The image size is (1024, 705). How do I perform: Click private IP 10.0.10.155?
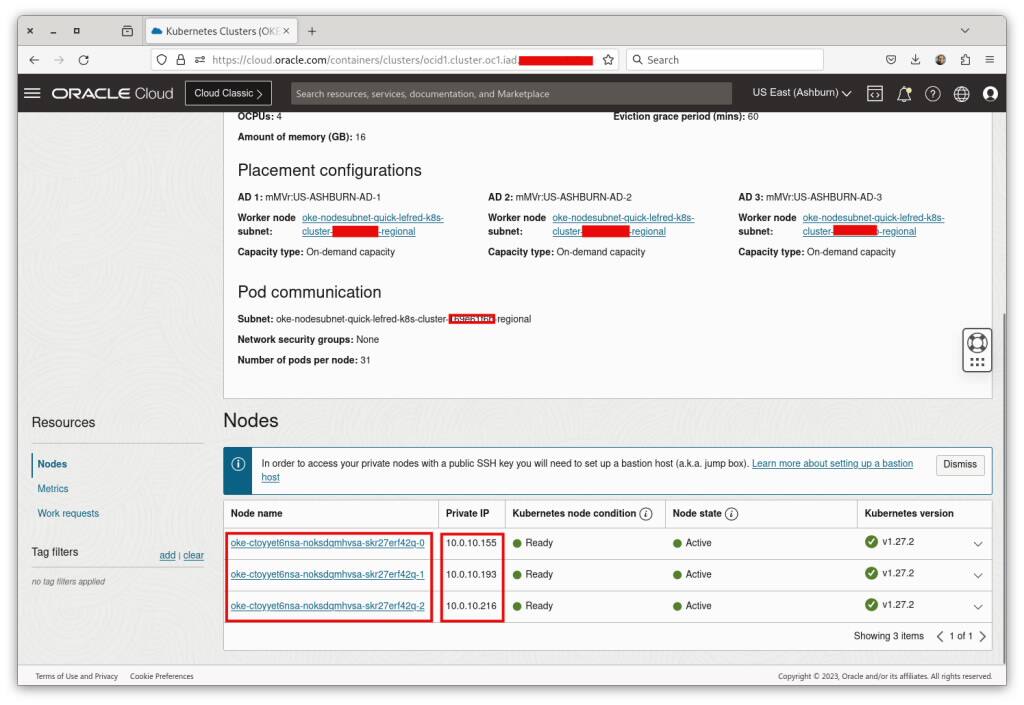point(471,543)
